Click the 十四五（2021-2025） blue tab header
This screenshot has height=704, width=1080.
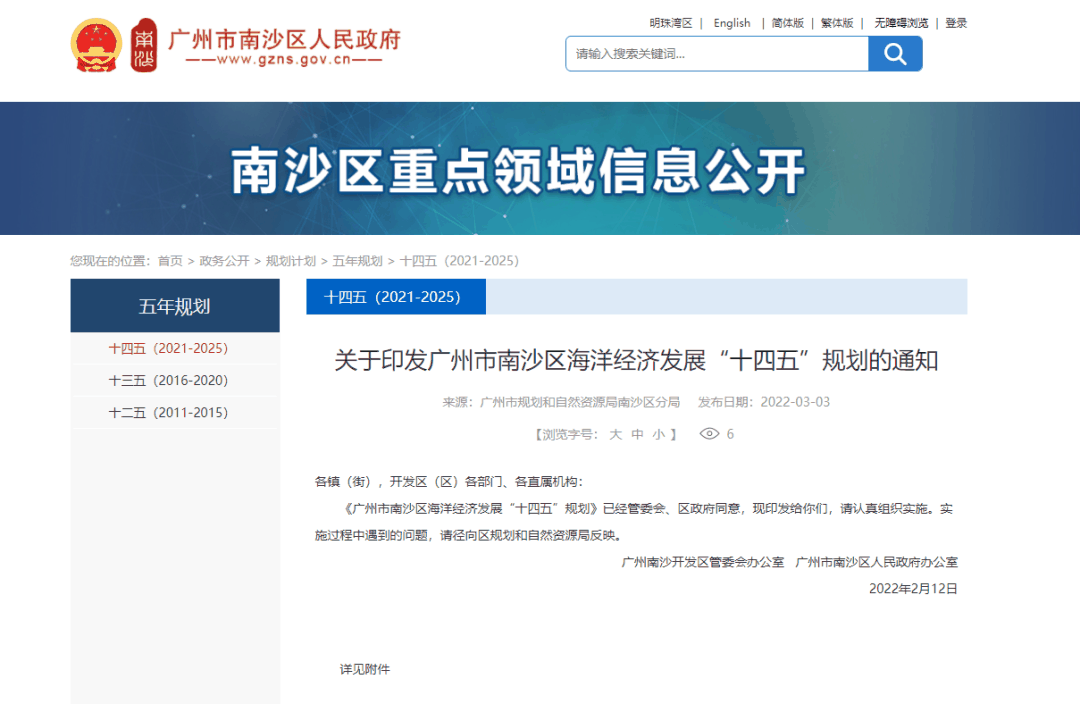(x=392, y=297)
